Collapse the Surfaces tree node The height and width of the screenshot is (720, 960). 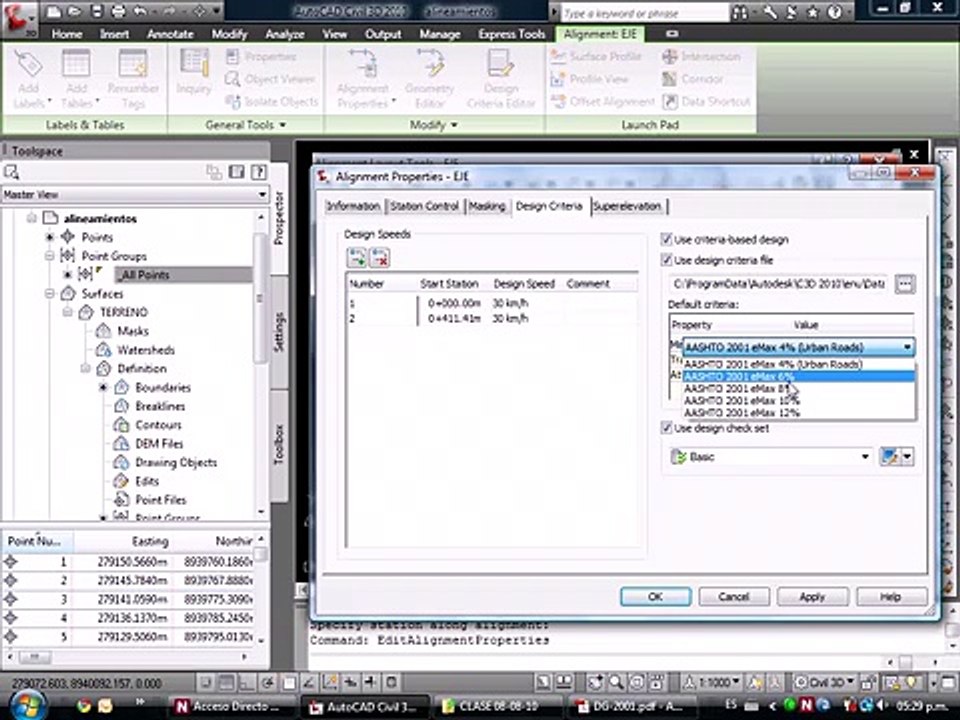point(50,294)
